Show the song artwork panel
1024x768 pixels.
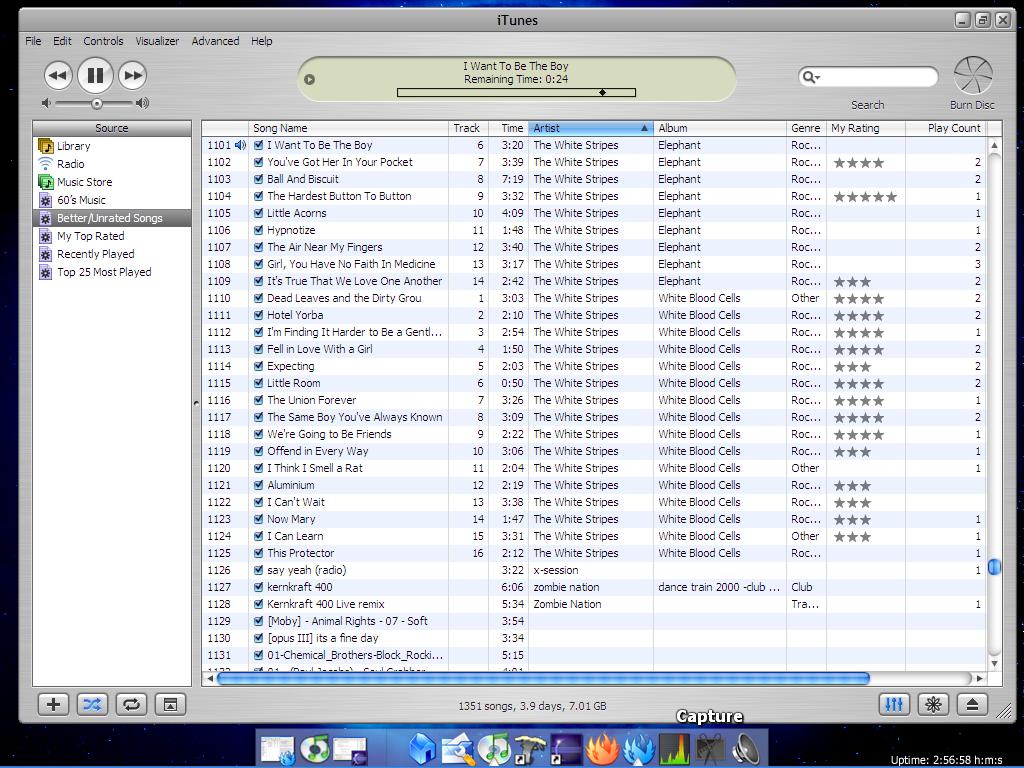click(x=170, y=704)
